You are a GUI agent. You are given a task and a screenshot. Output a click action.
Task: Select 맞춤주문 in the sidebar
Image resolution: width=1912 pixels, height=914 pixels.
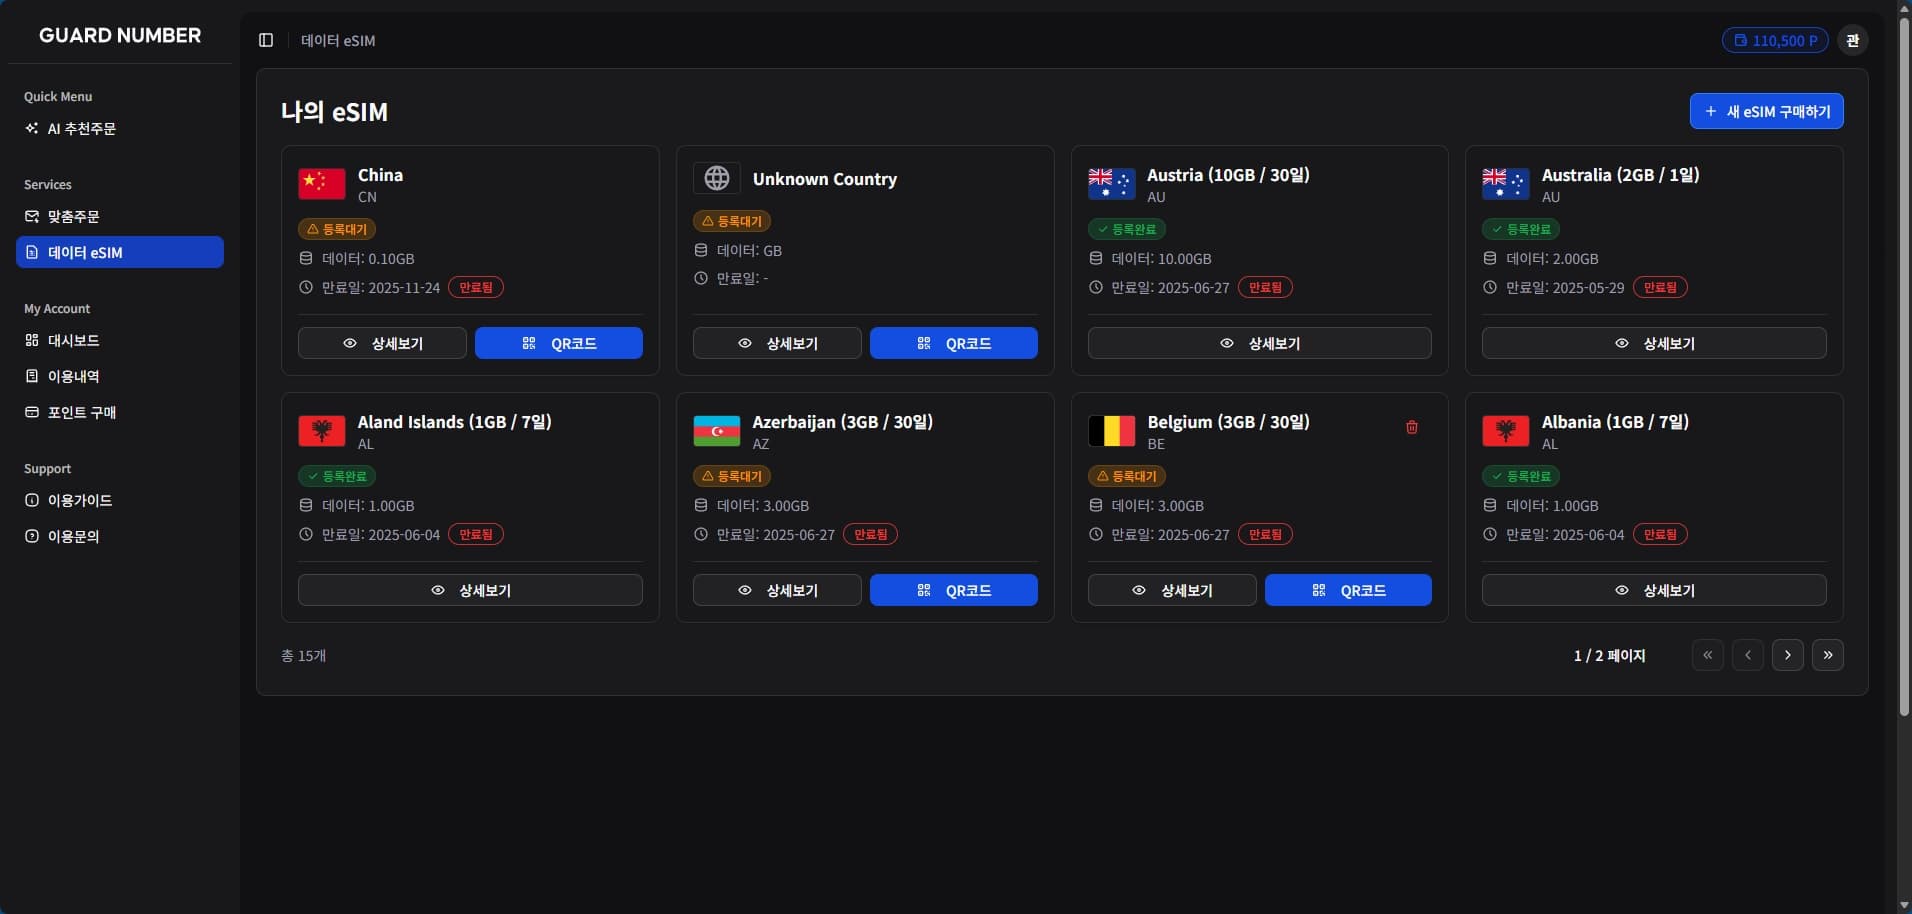(73, 216)
